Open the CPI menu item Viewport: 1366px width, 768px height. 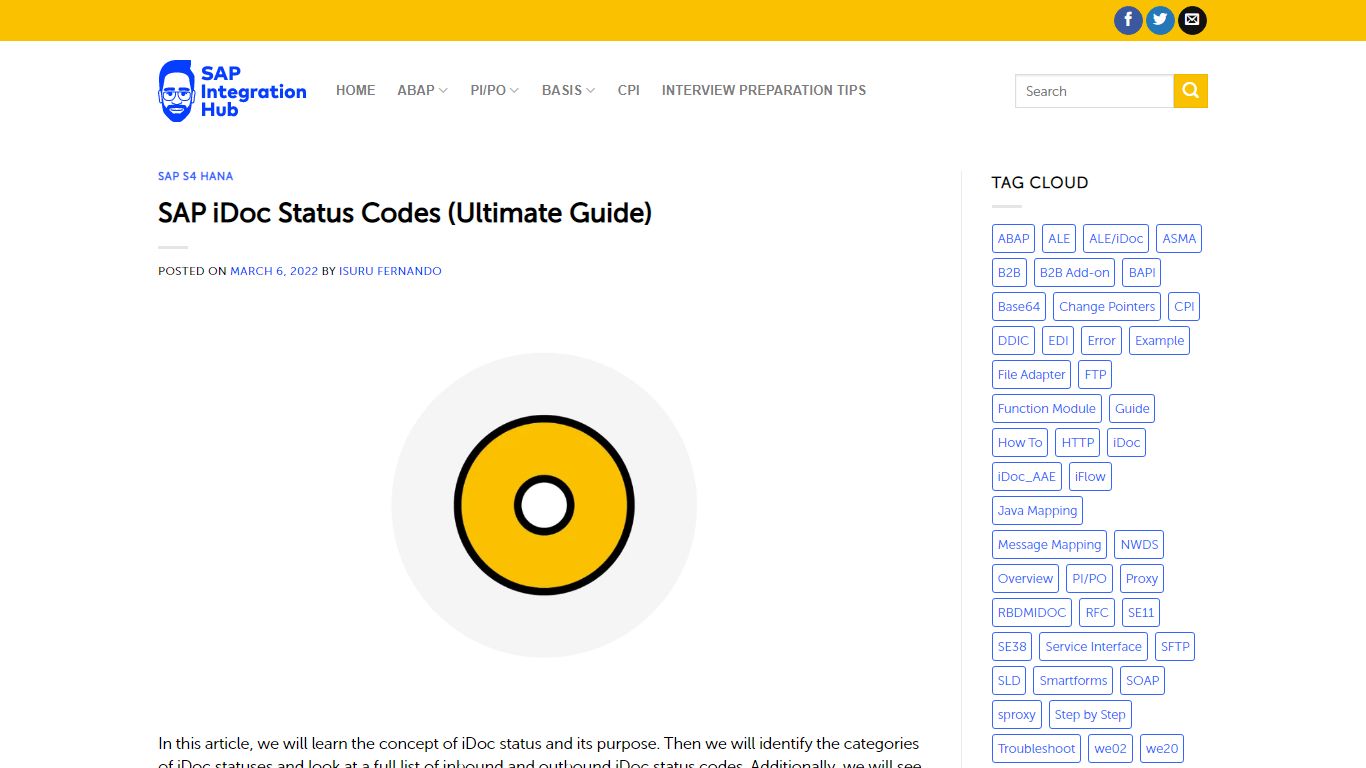[628, 90]
